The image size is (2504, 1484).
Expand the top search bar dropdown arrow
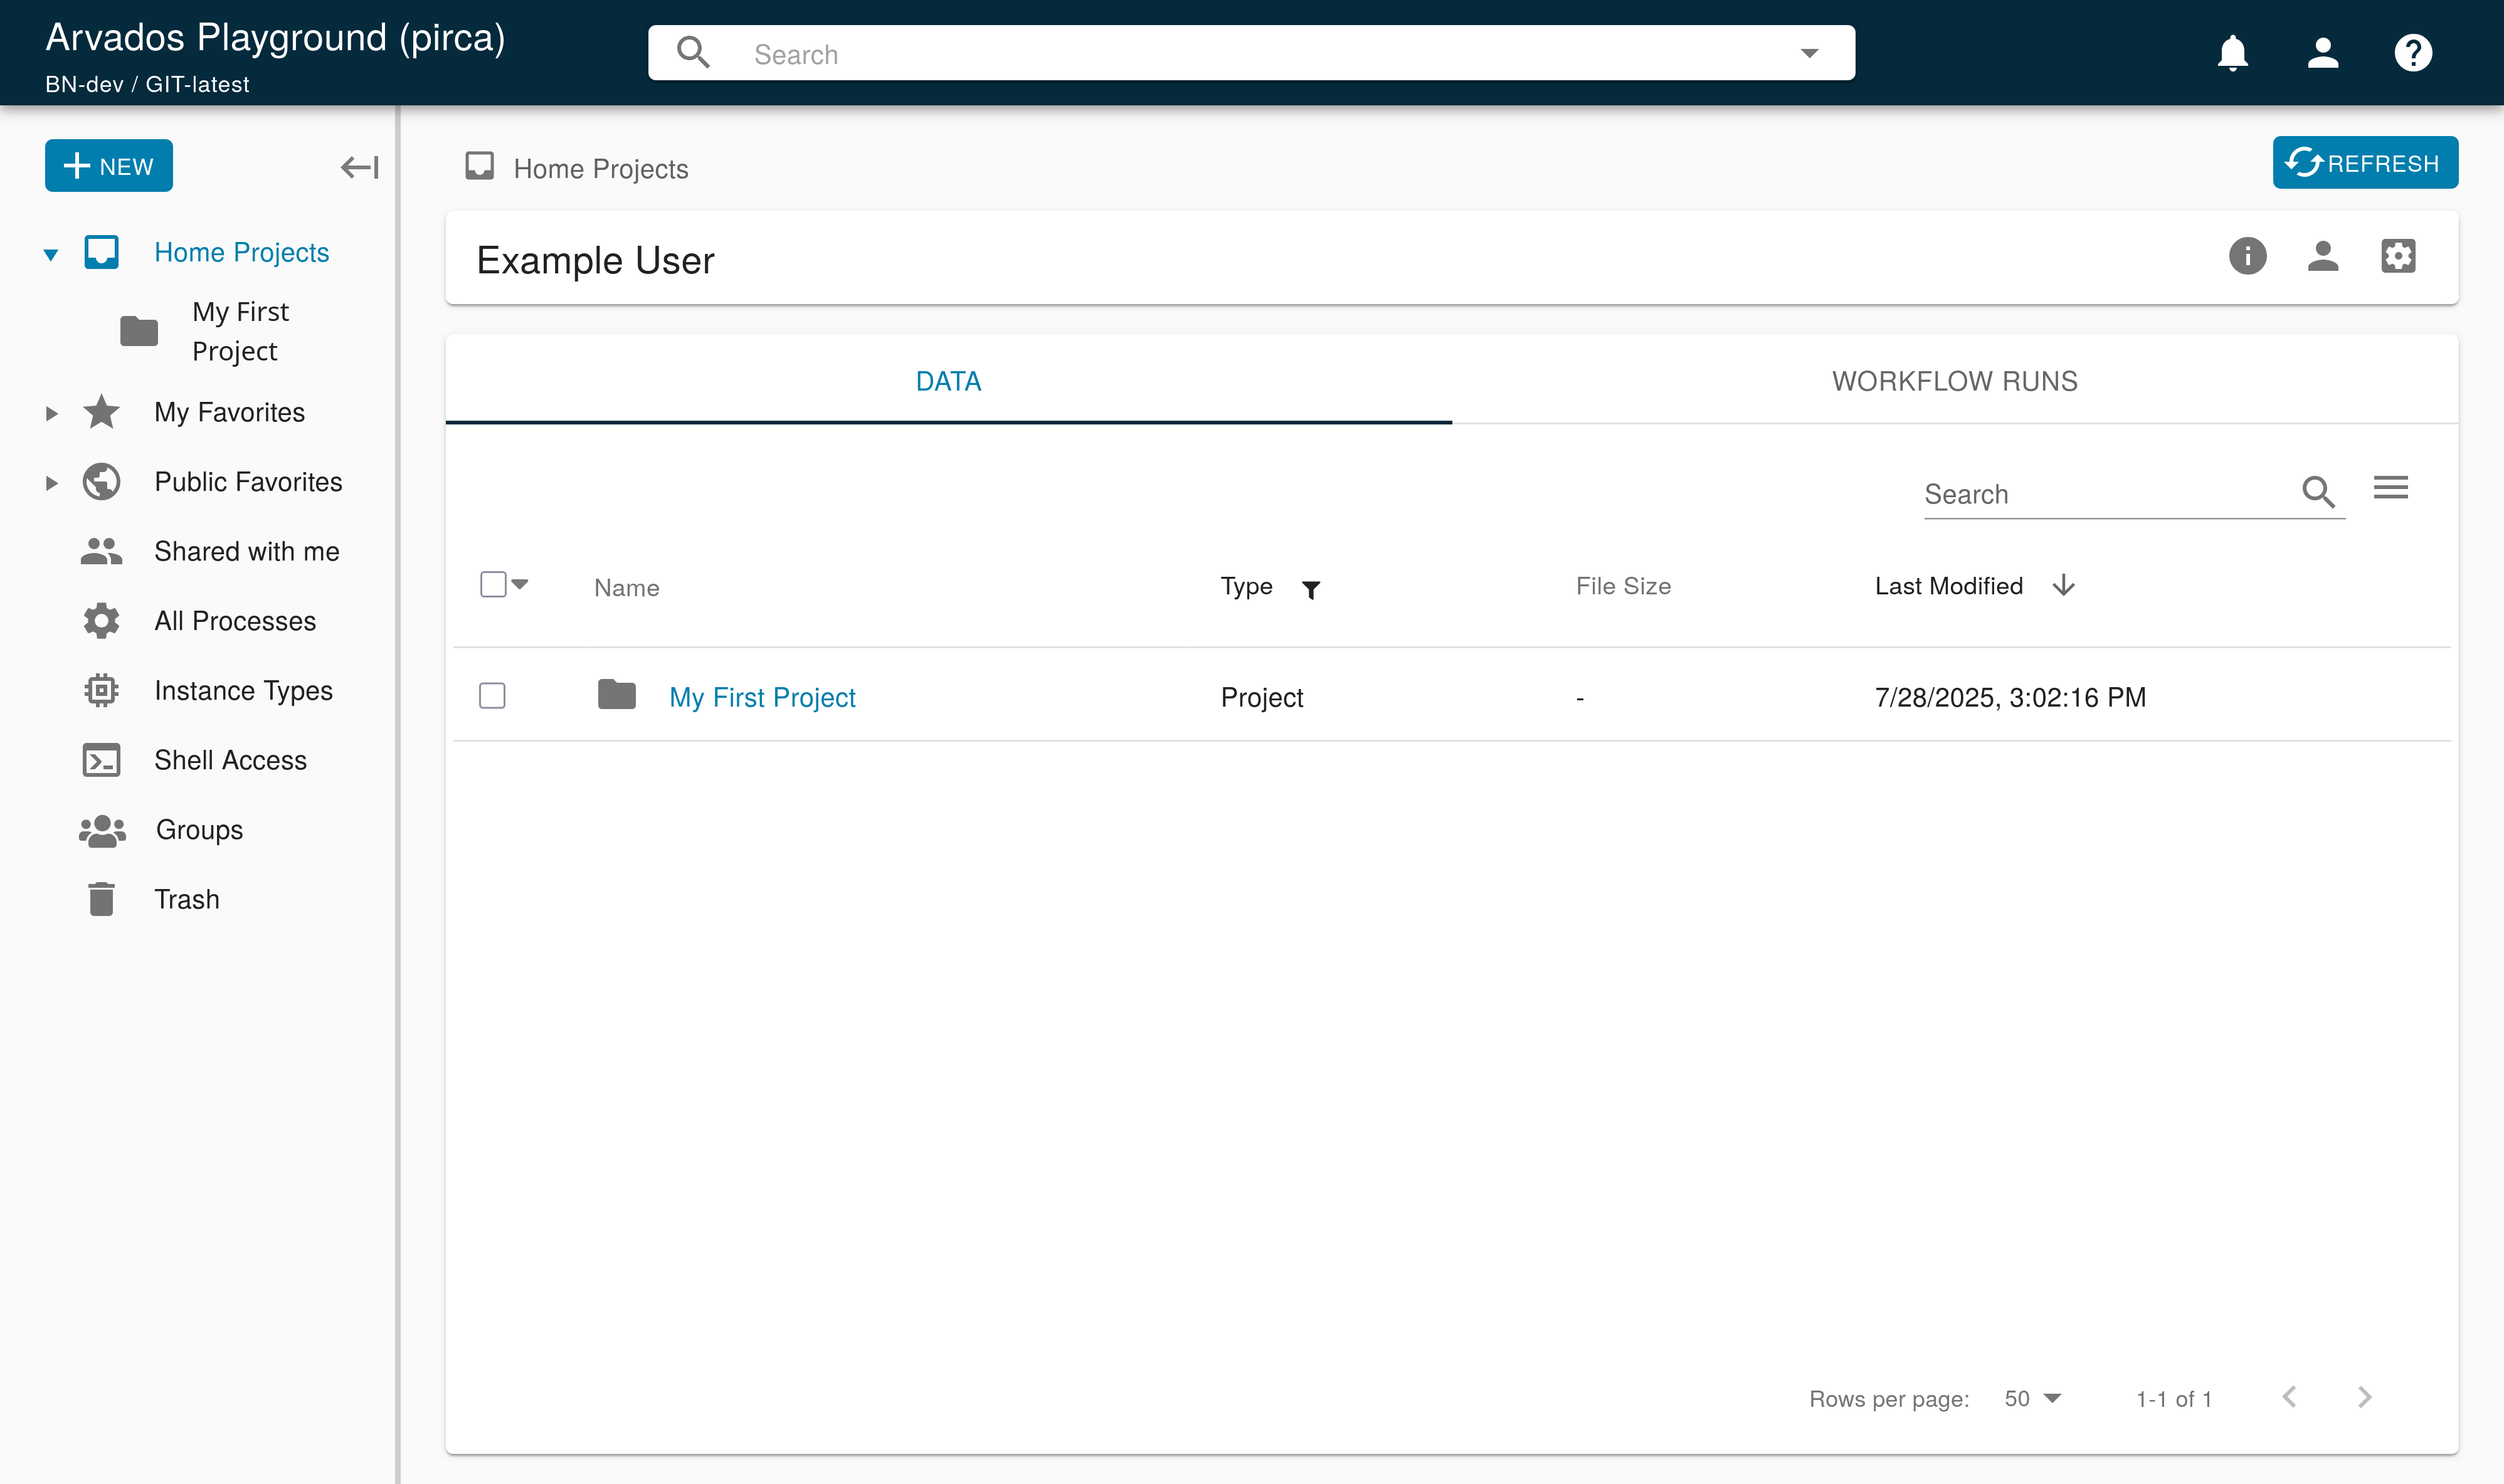(1809, 54)
